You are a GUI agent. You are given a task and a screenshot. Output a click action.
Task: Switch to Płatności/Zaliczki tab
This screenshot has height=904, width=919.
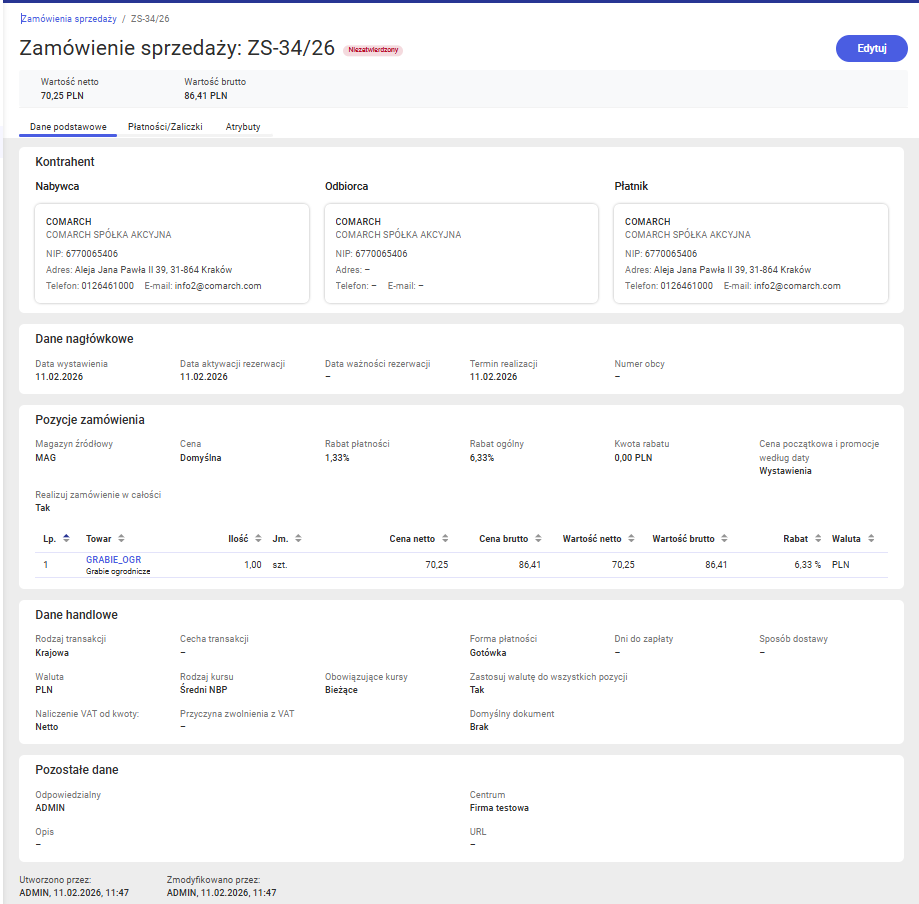(165, 127)
